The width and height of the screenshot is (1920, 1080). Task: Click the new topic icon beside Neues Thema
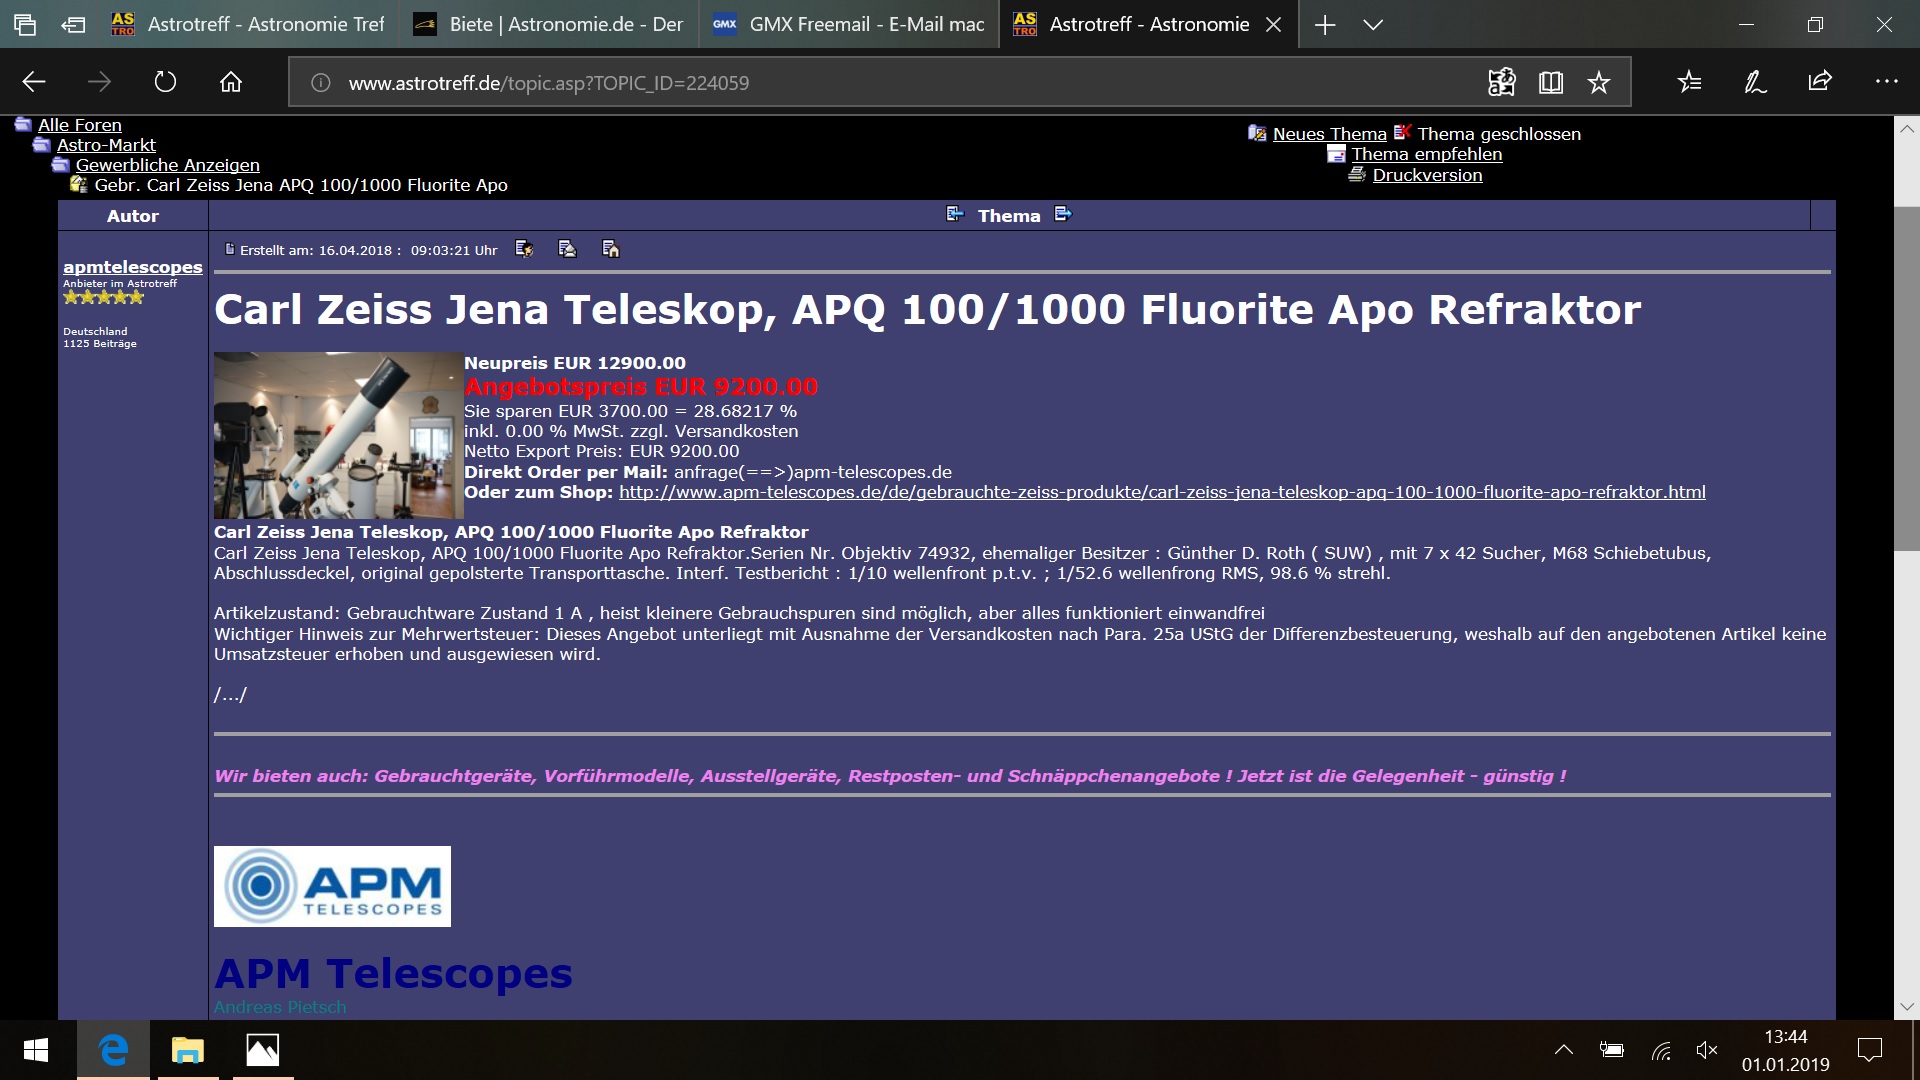click(1257, 133)
